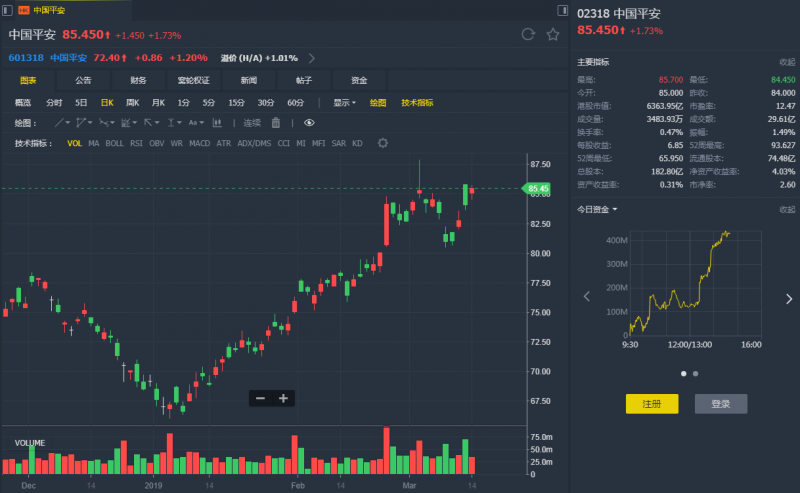Click the zoom in plus button on chart
The height and width of the screenshot is (493, 800).
[284, 398]
